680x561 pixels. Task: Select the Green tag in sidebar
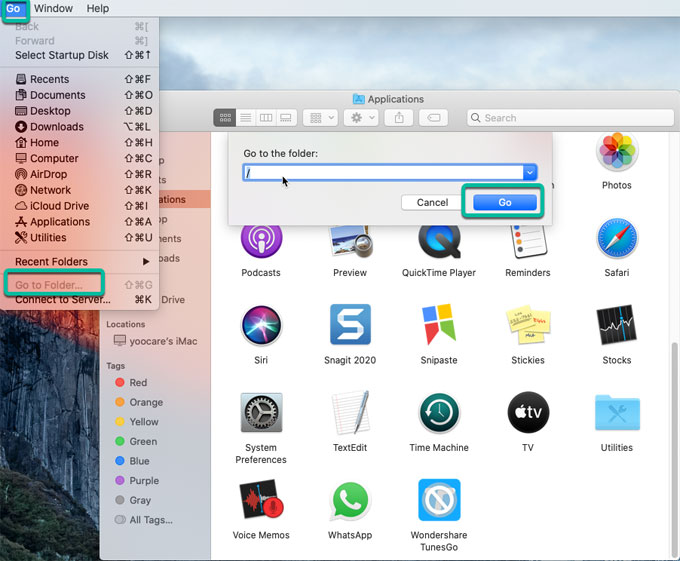coord(136,441)
